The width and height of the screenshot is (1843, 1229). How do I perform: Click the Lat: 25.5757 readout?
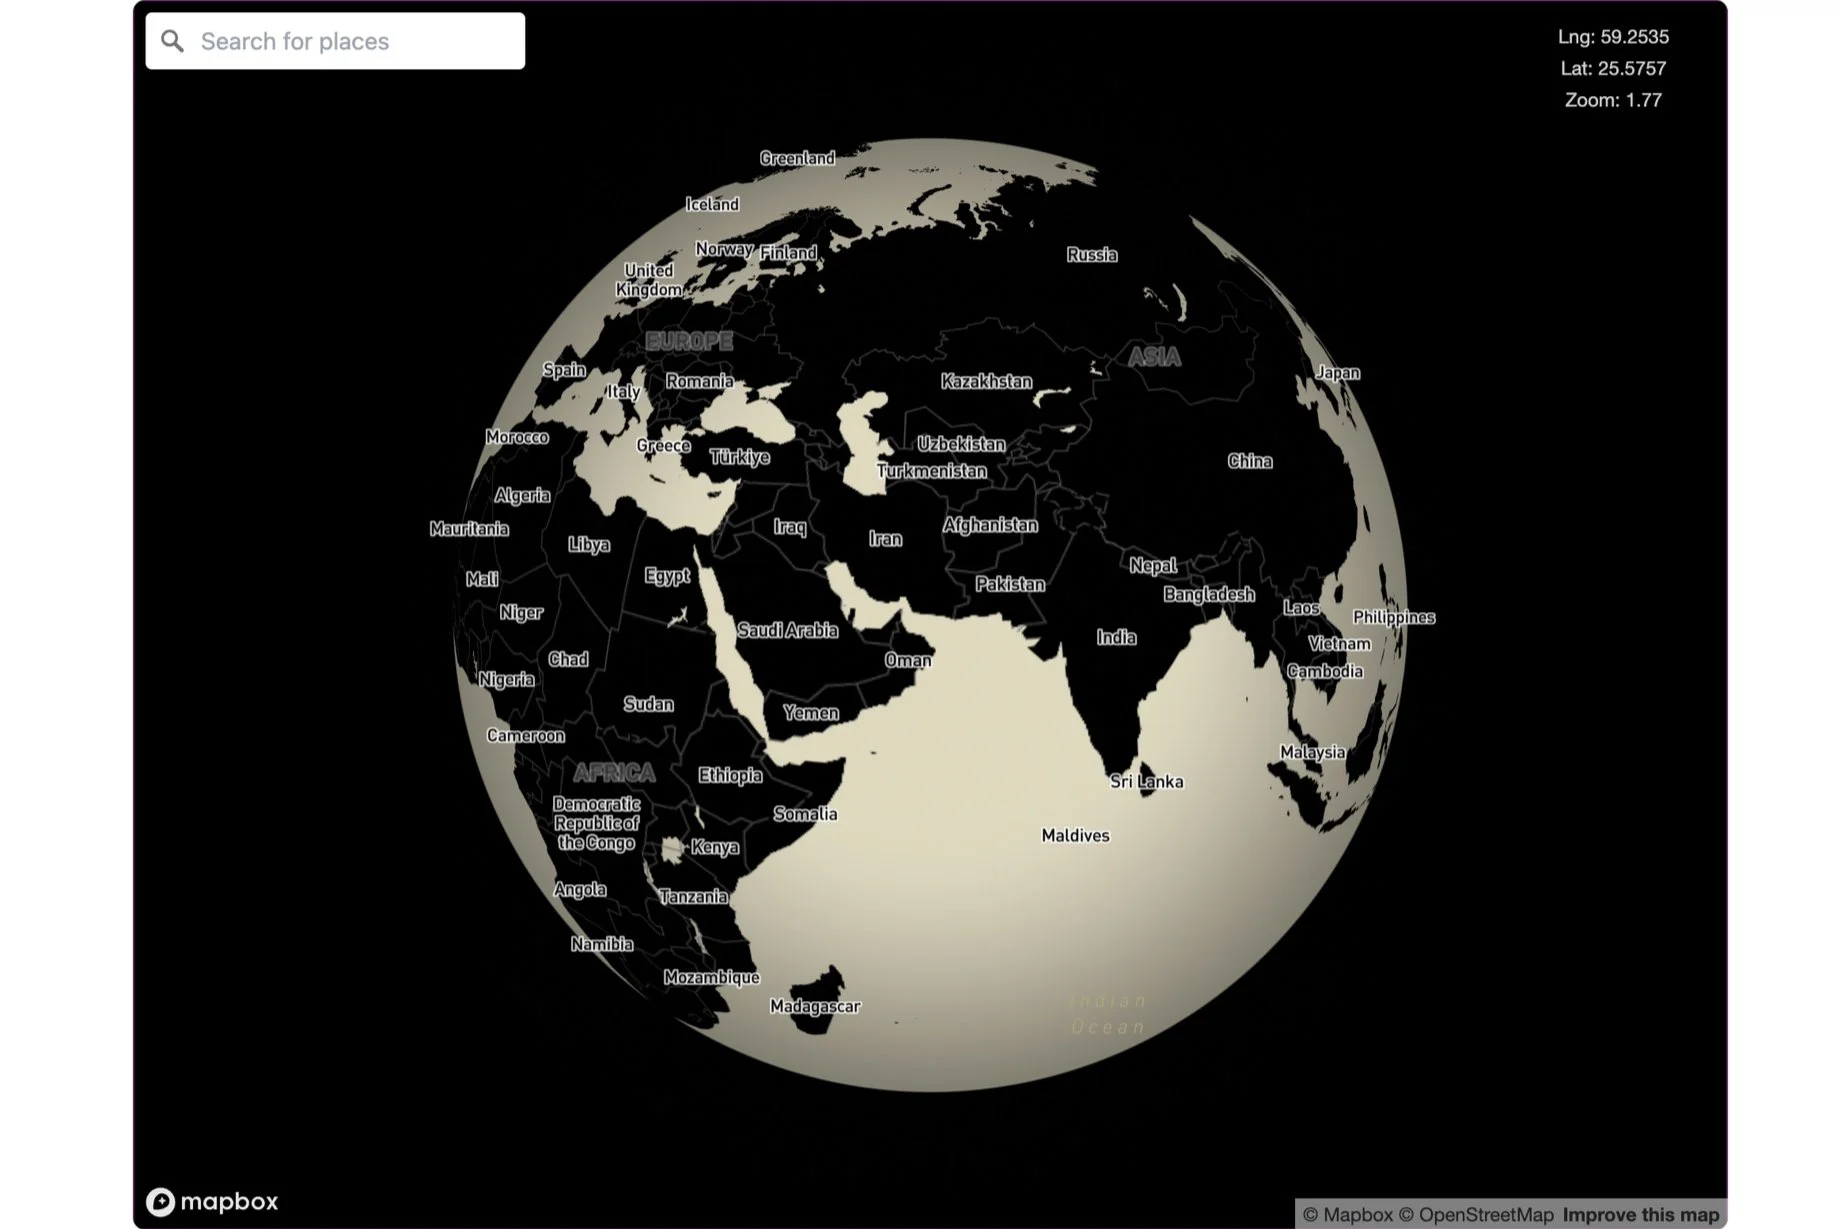pyautogui.click(x=1613, y=68)
